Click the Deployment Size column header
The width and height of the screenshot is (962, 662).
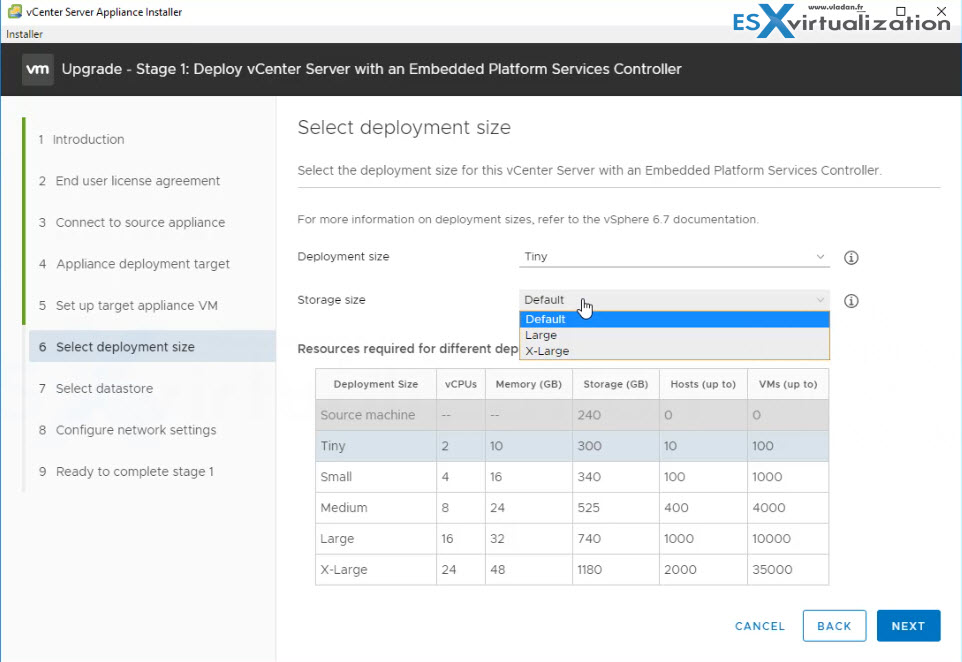375,384
